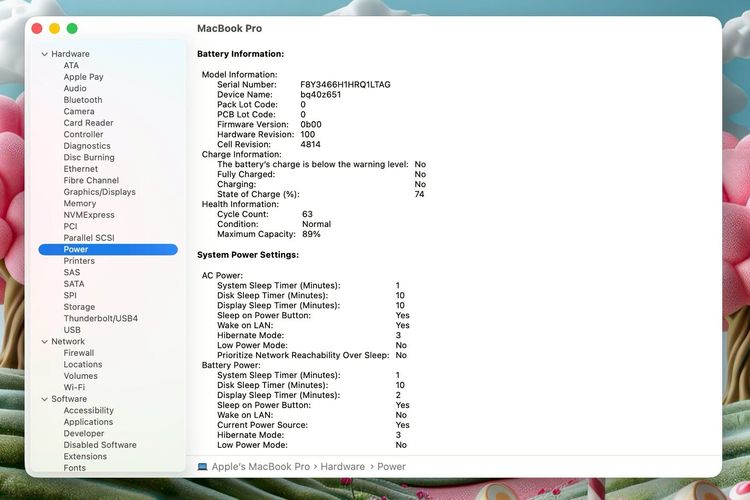Select Disc Burning in the sidebar

[x=89, y=157]
